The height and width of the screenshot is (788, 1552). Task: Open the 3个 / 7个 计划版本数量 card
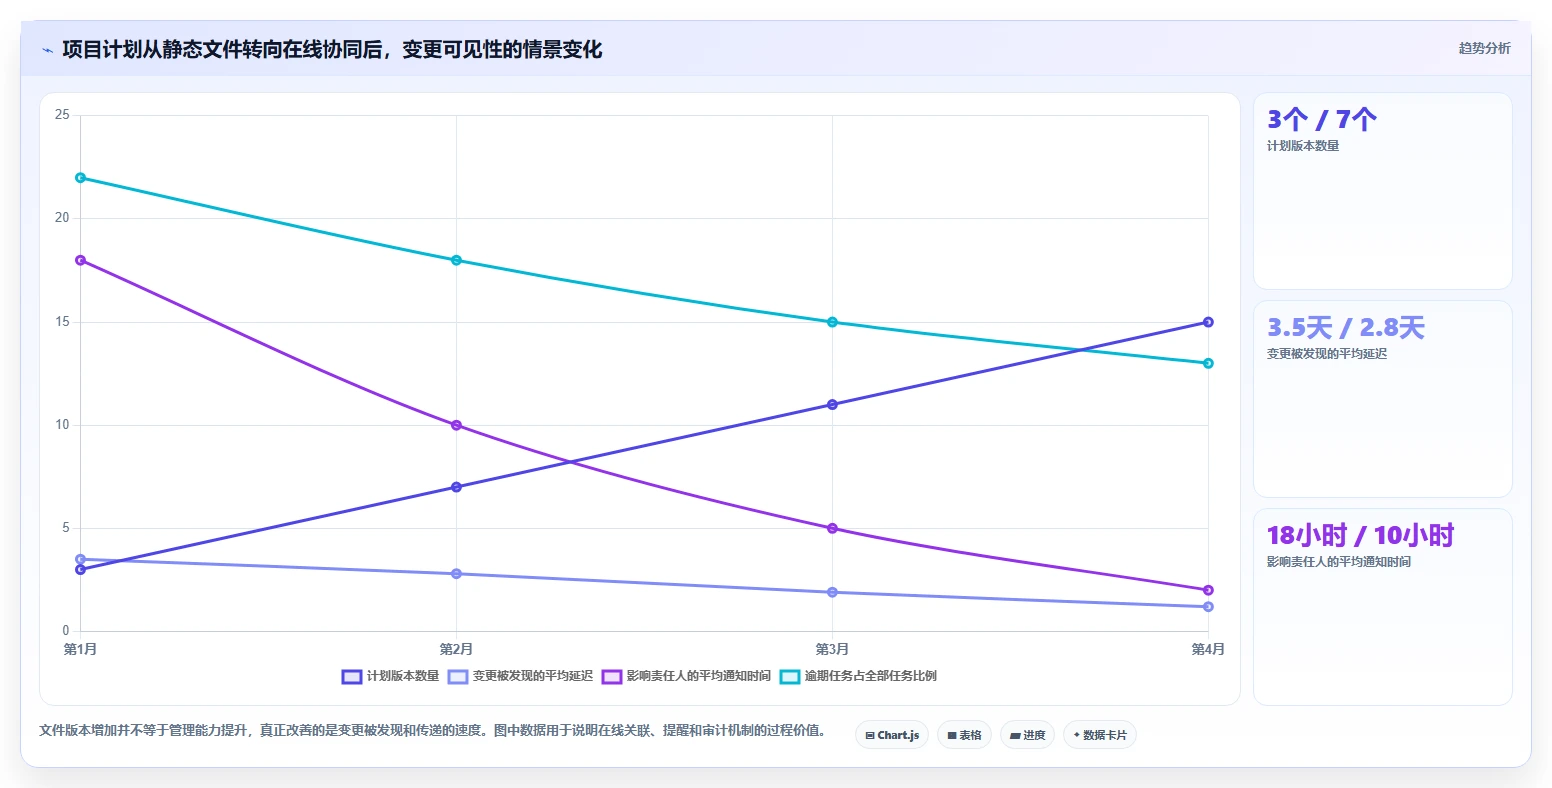click(x=1382, y=191)
